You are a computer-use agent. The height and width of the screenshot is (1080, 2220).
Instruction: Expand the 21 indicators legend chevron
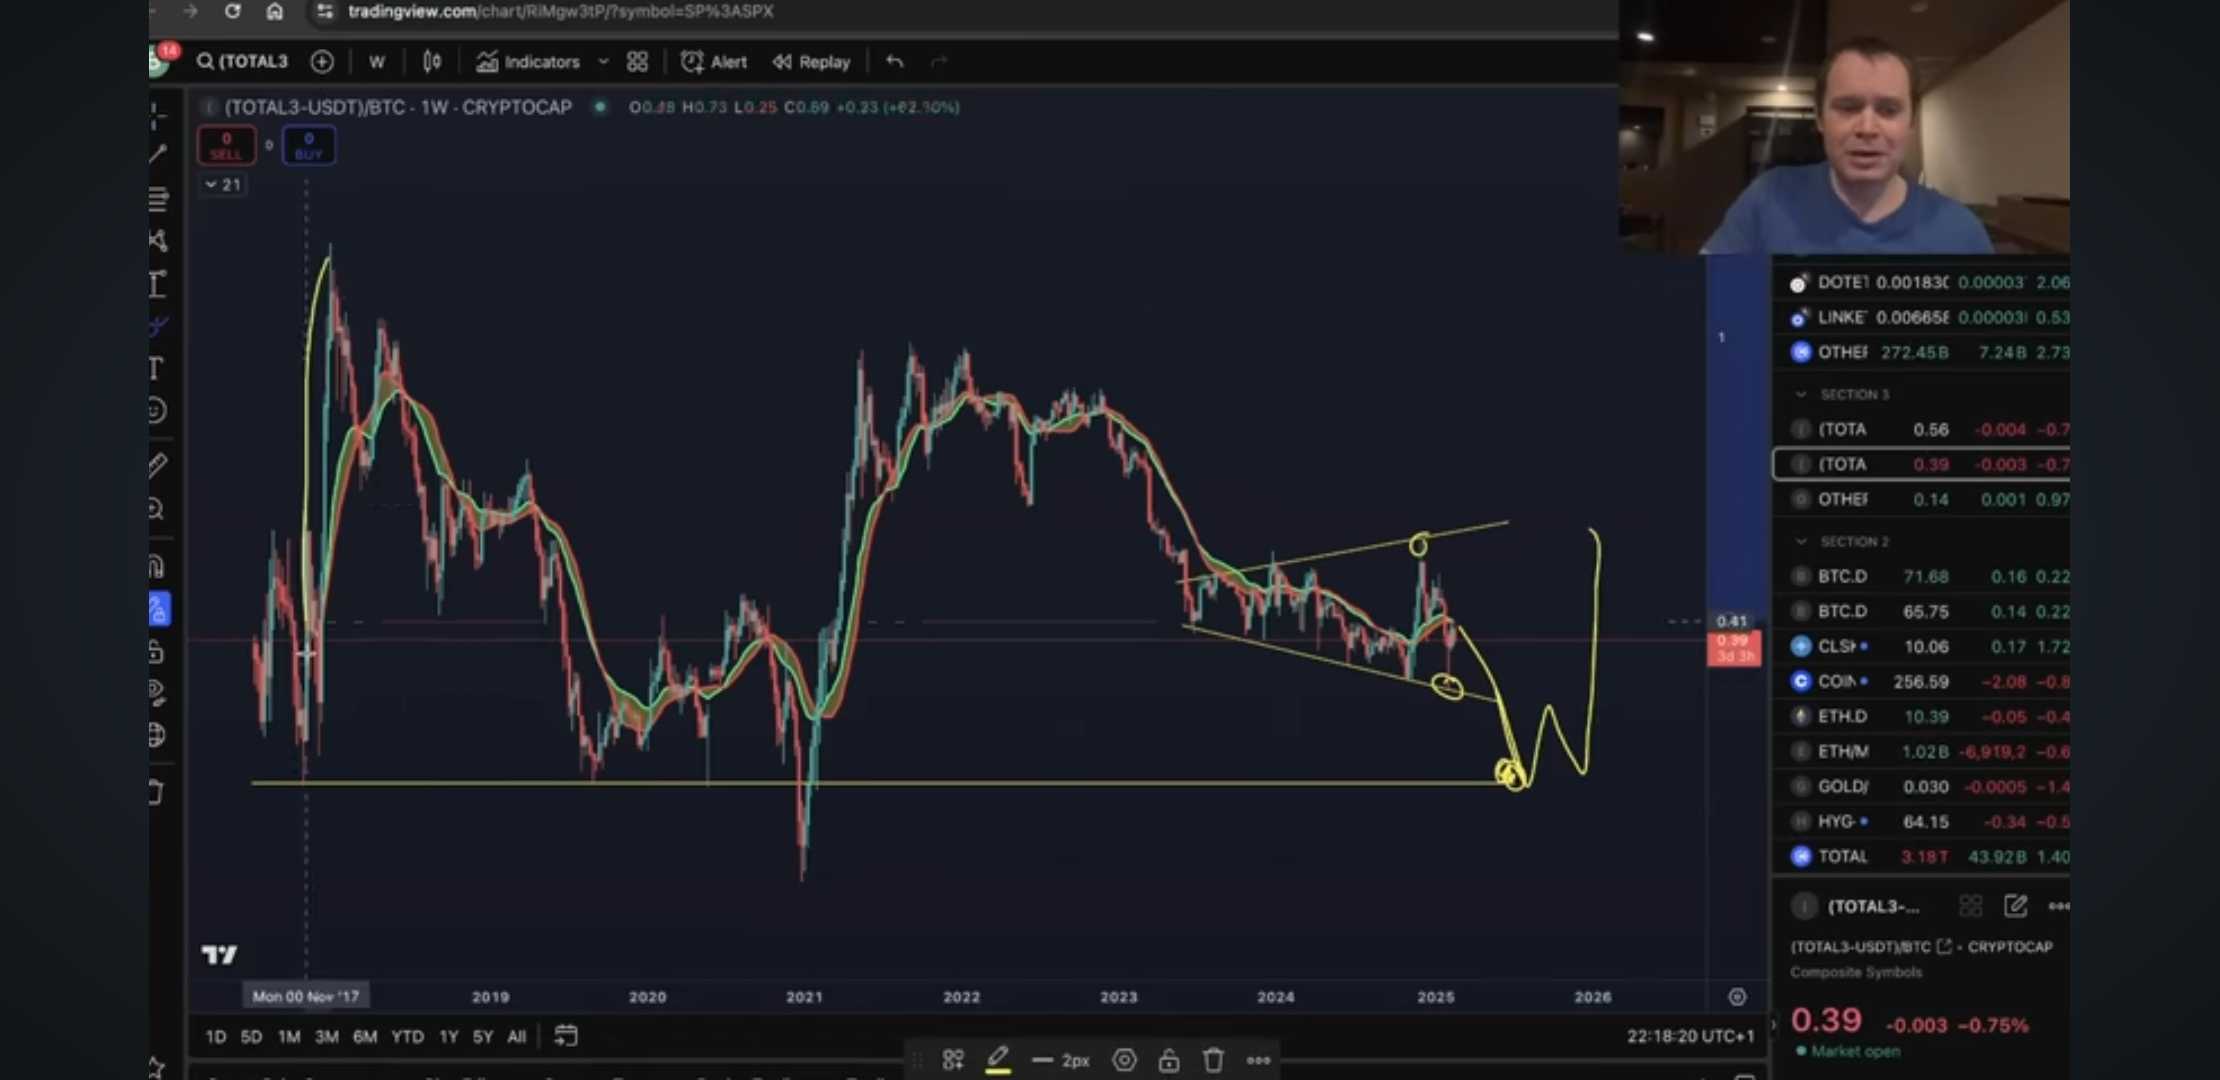[211, 185]
